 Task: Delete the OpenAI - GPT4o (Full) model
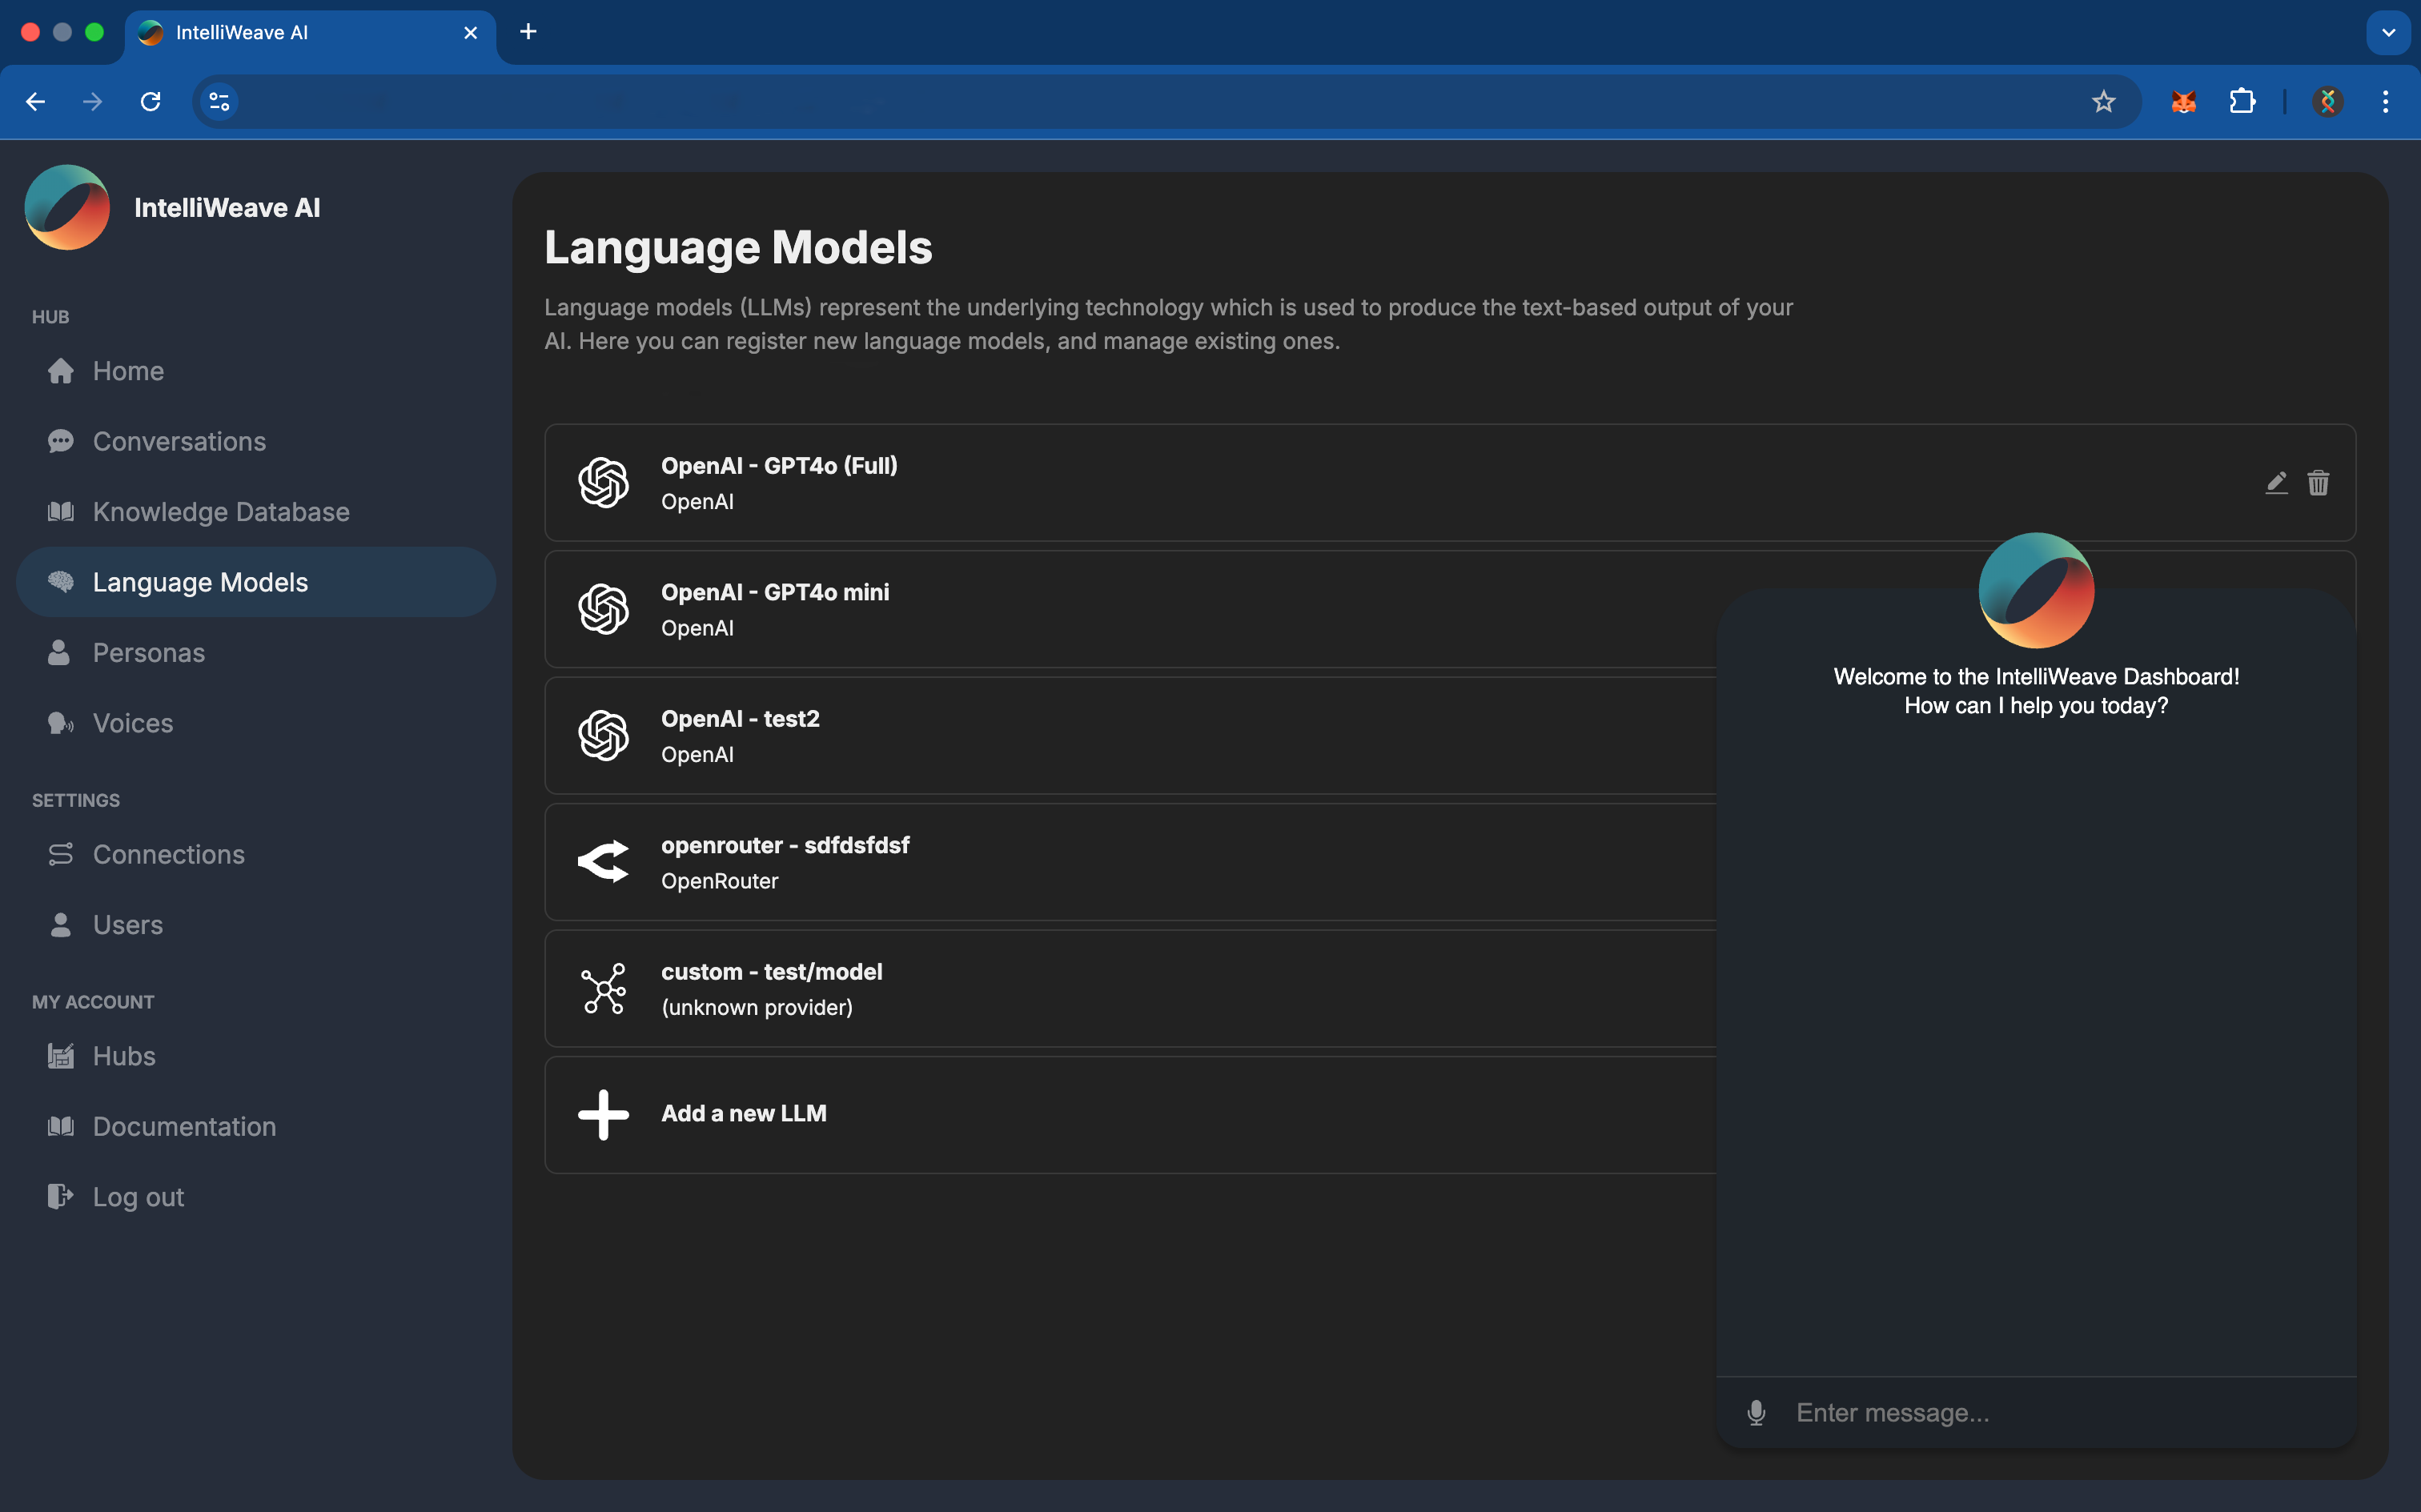coord(2318,483)
